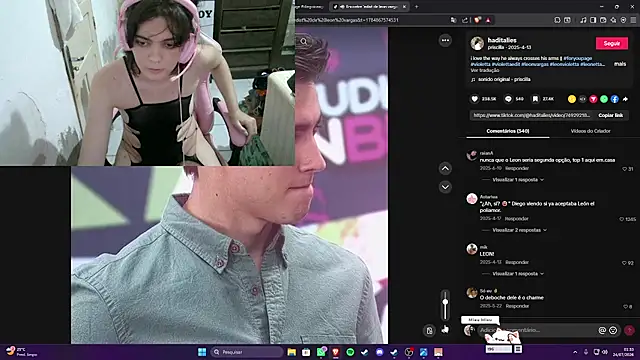This screenshot has width=640, height=360.
Task: Save video with the bookmark icon
Action: point(535,99)
